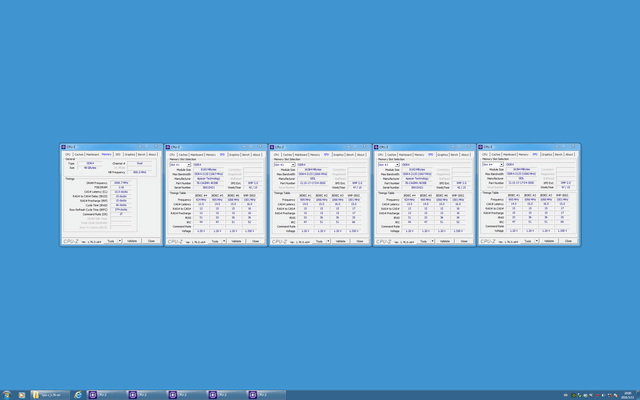Open Tools dropdown arrow in leftmost CPU-Z window
Image resolution: width=640 pixels, height=400 pixels.
coord(121,241)
